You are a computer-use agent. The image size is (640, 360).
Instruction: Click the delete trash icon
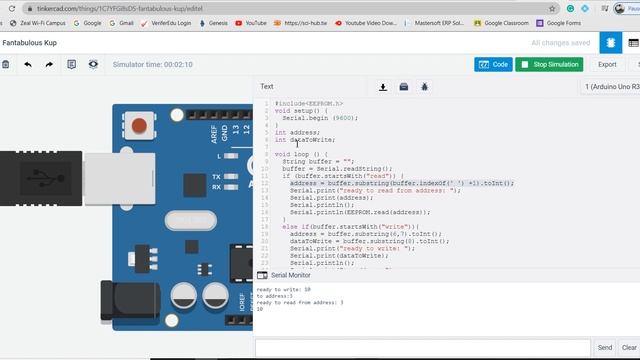click(6, 64)
